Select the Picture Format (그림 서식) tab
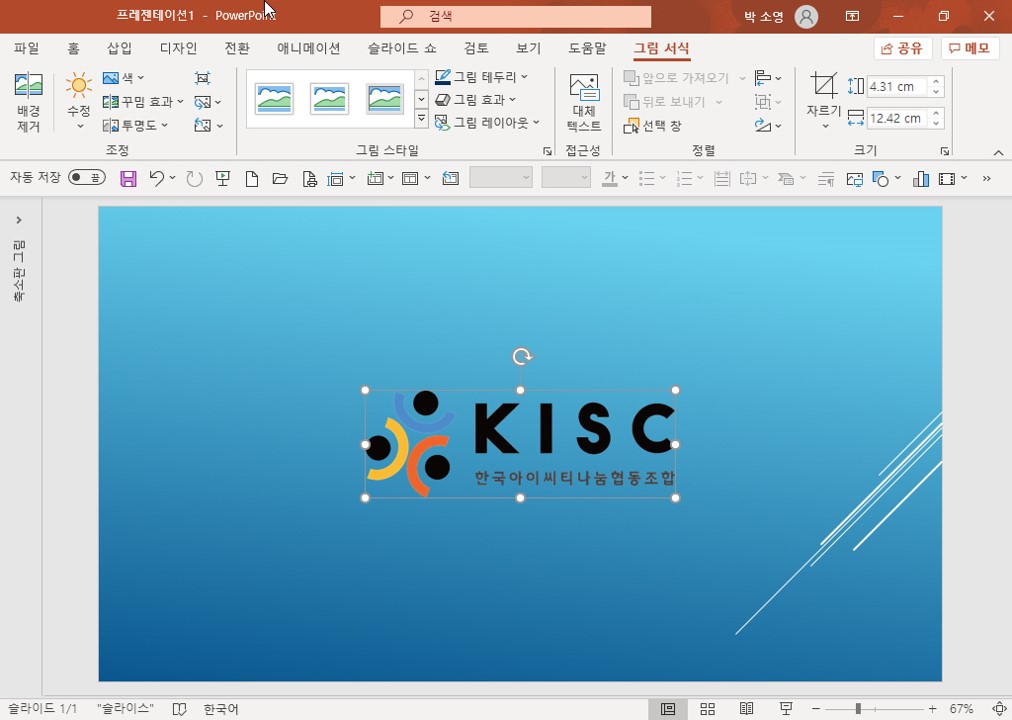1012x720 pixels. (x=661, y=48)
